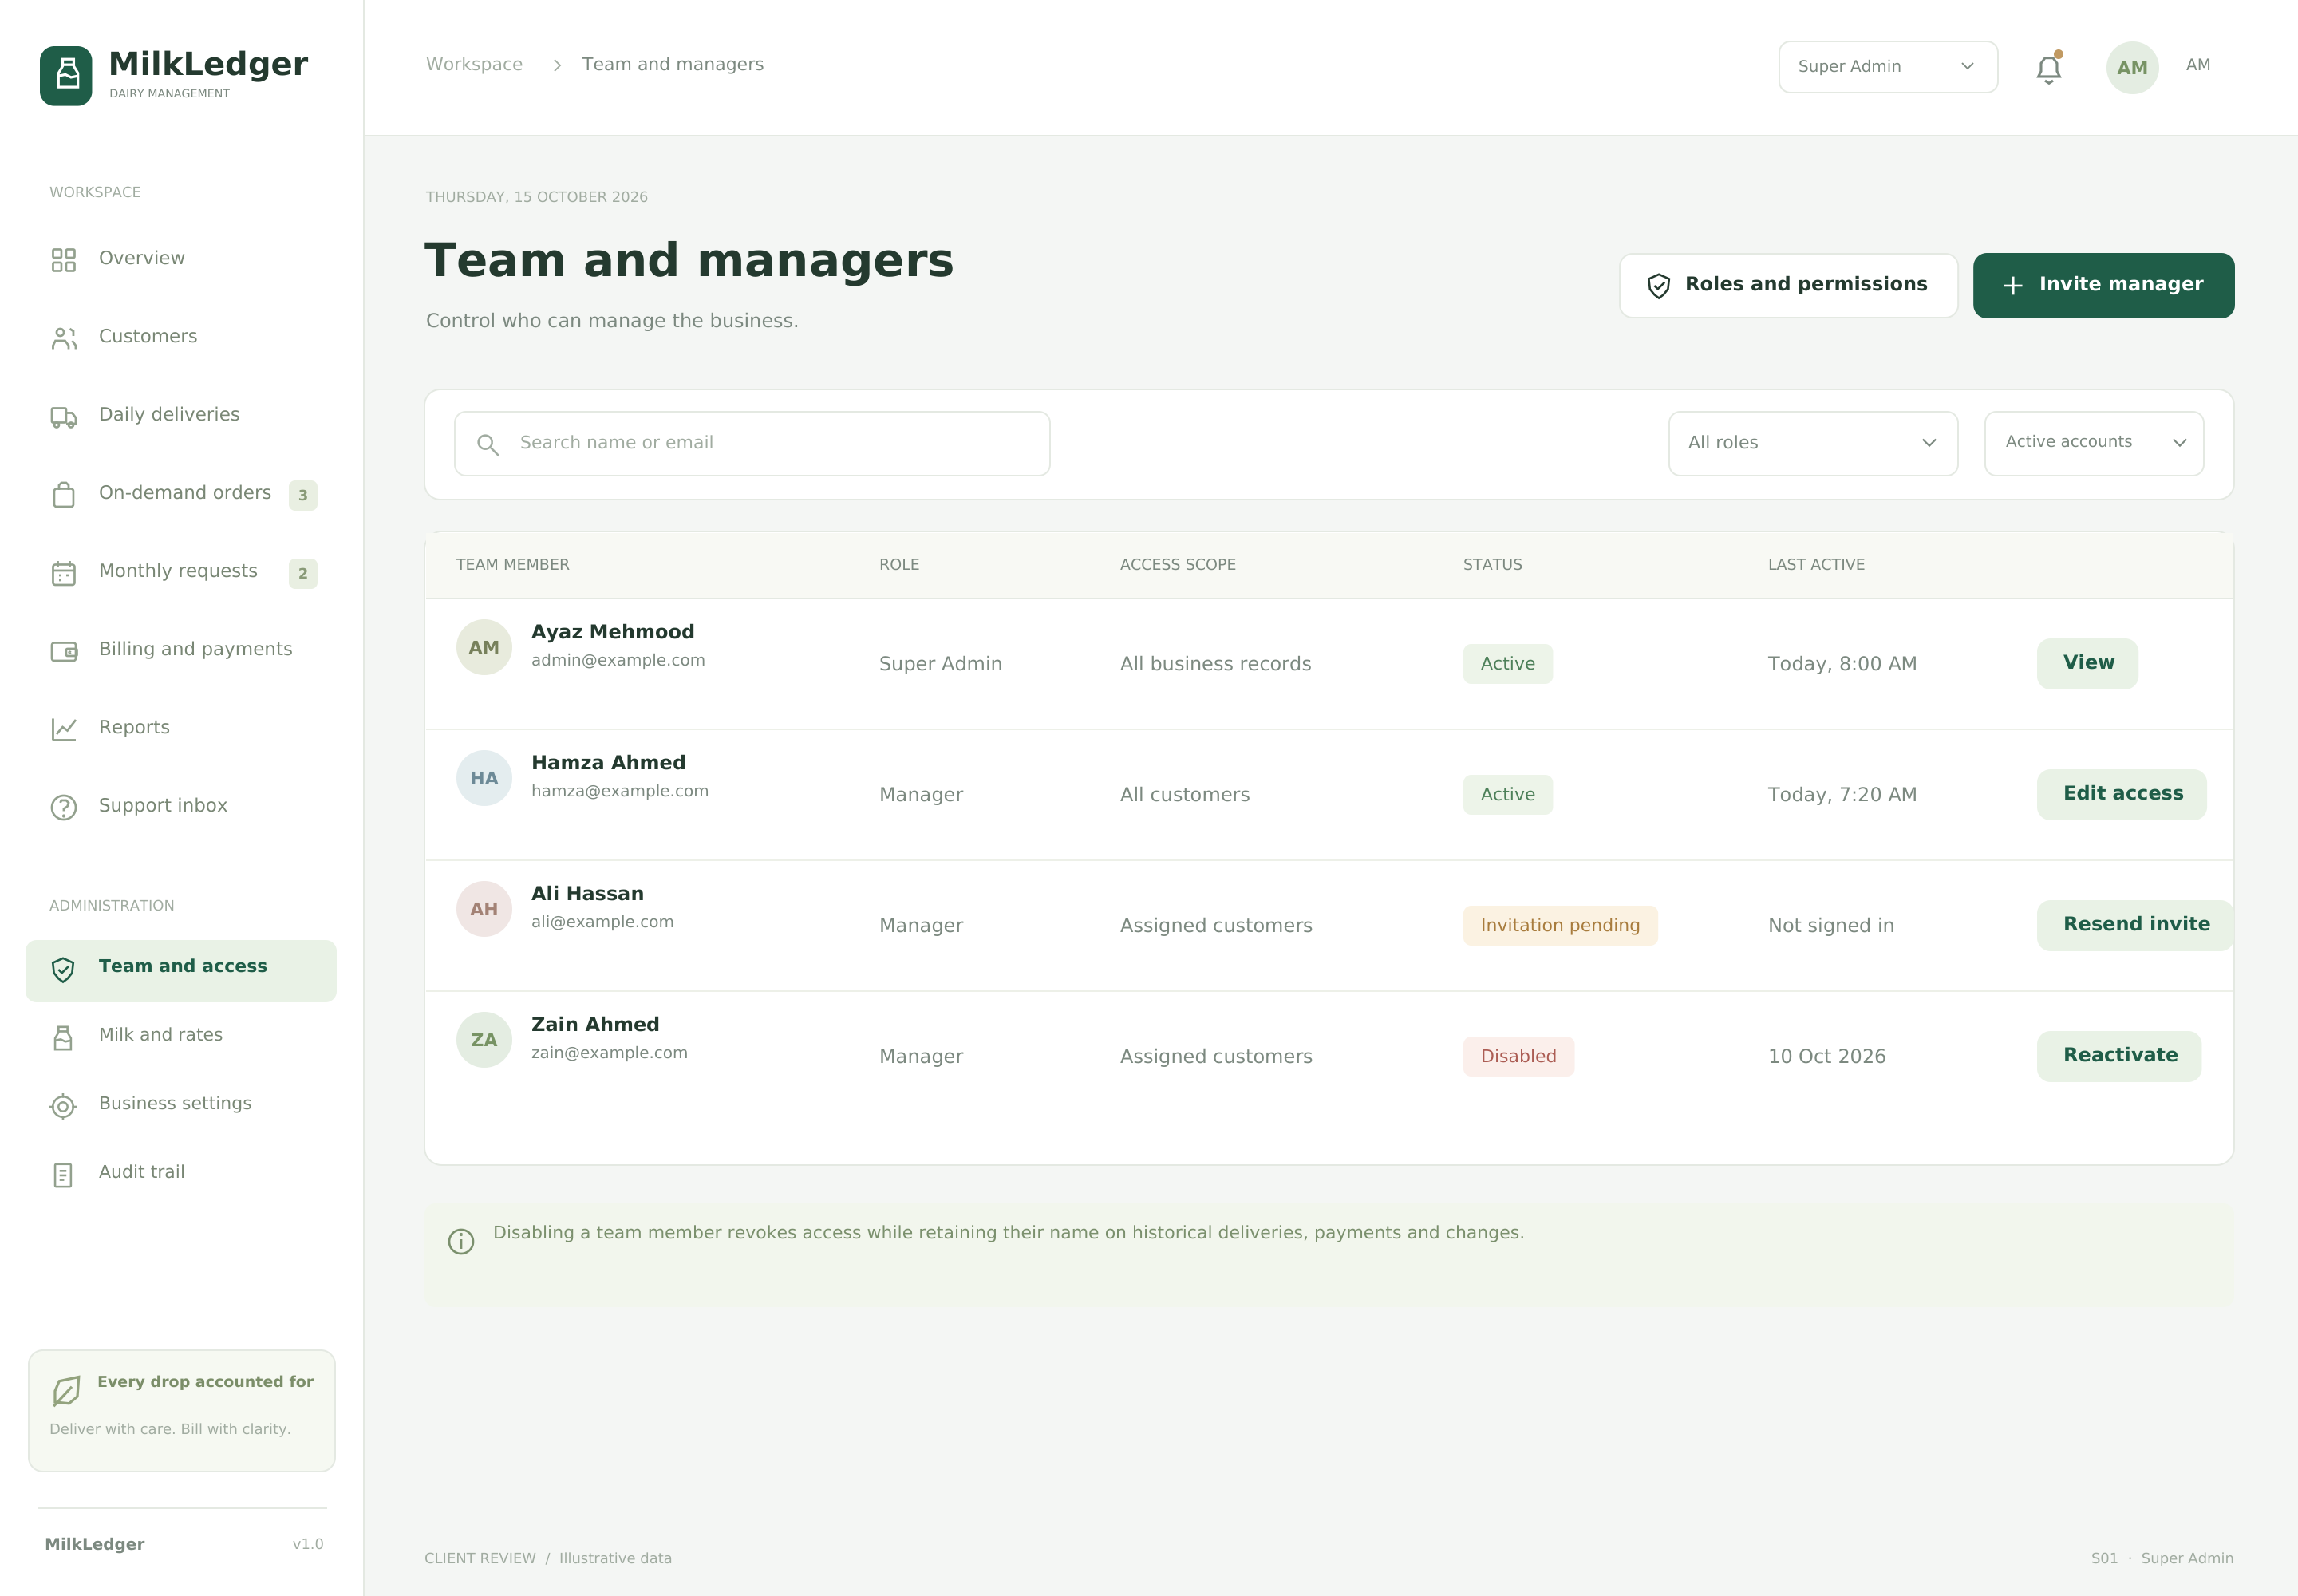The image size is (2298, 1596).
Task: Click the leaf icon in sidebar promo card
Action: pos(66,1391)
